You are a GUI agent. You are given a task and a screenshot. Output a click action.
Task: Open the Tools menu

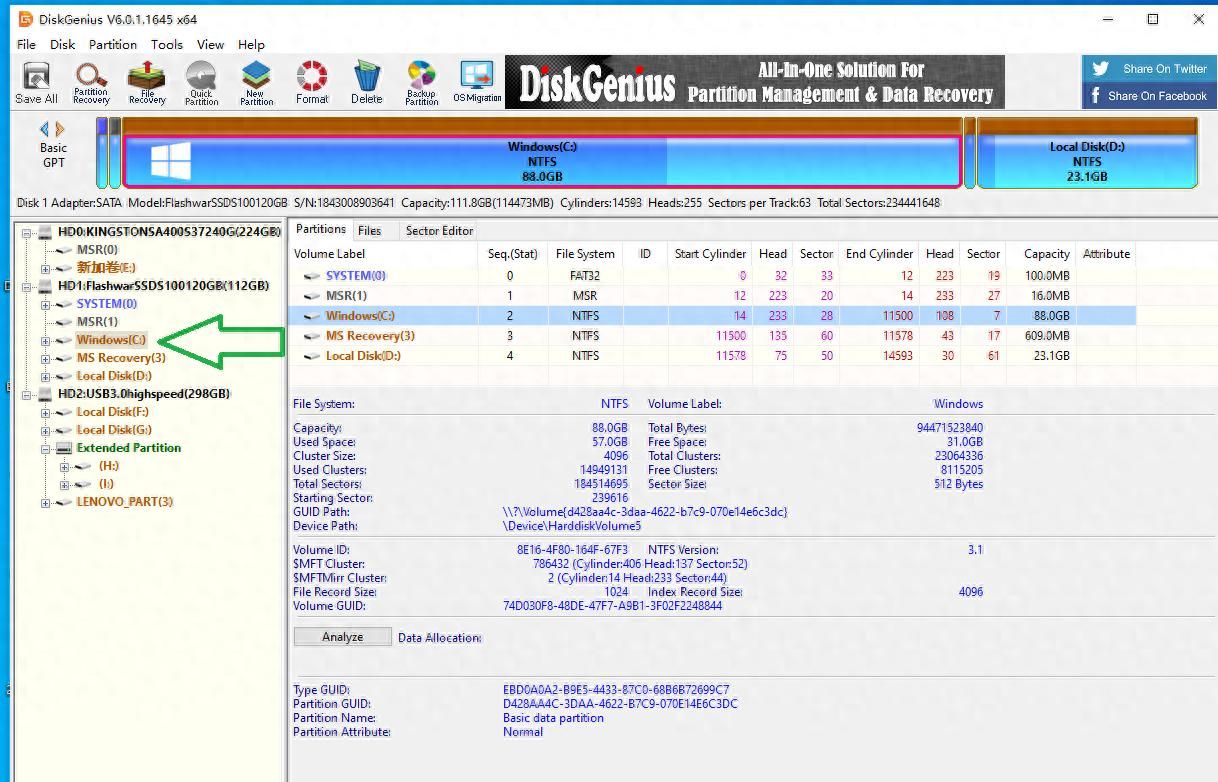click(x=166, y=44)
